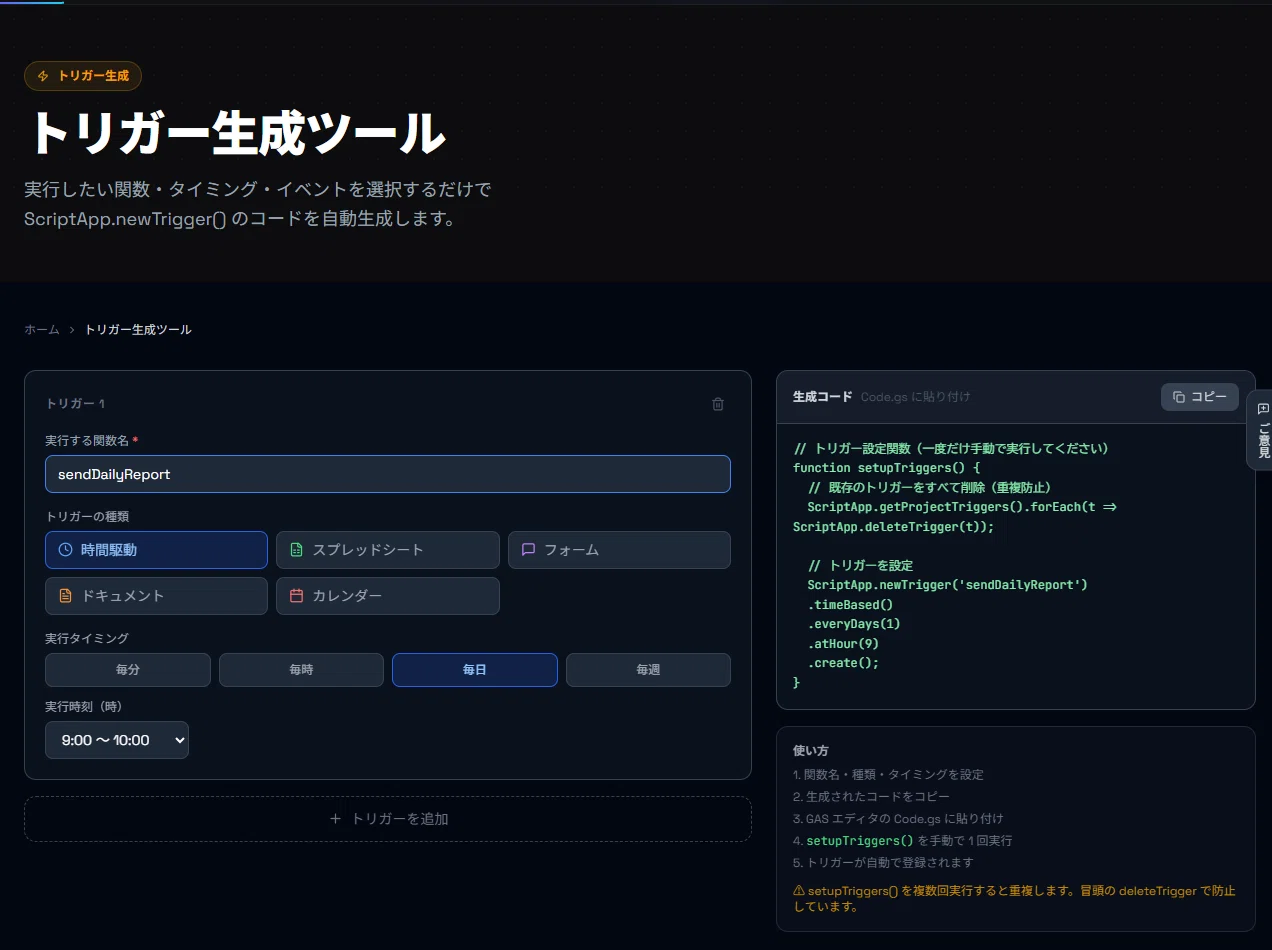
Task: Set the timing to 毎週
Action: (x=648, y=670)
